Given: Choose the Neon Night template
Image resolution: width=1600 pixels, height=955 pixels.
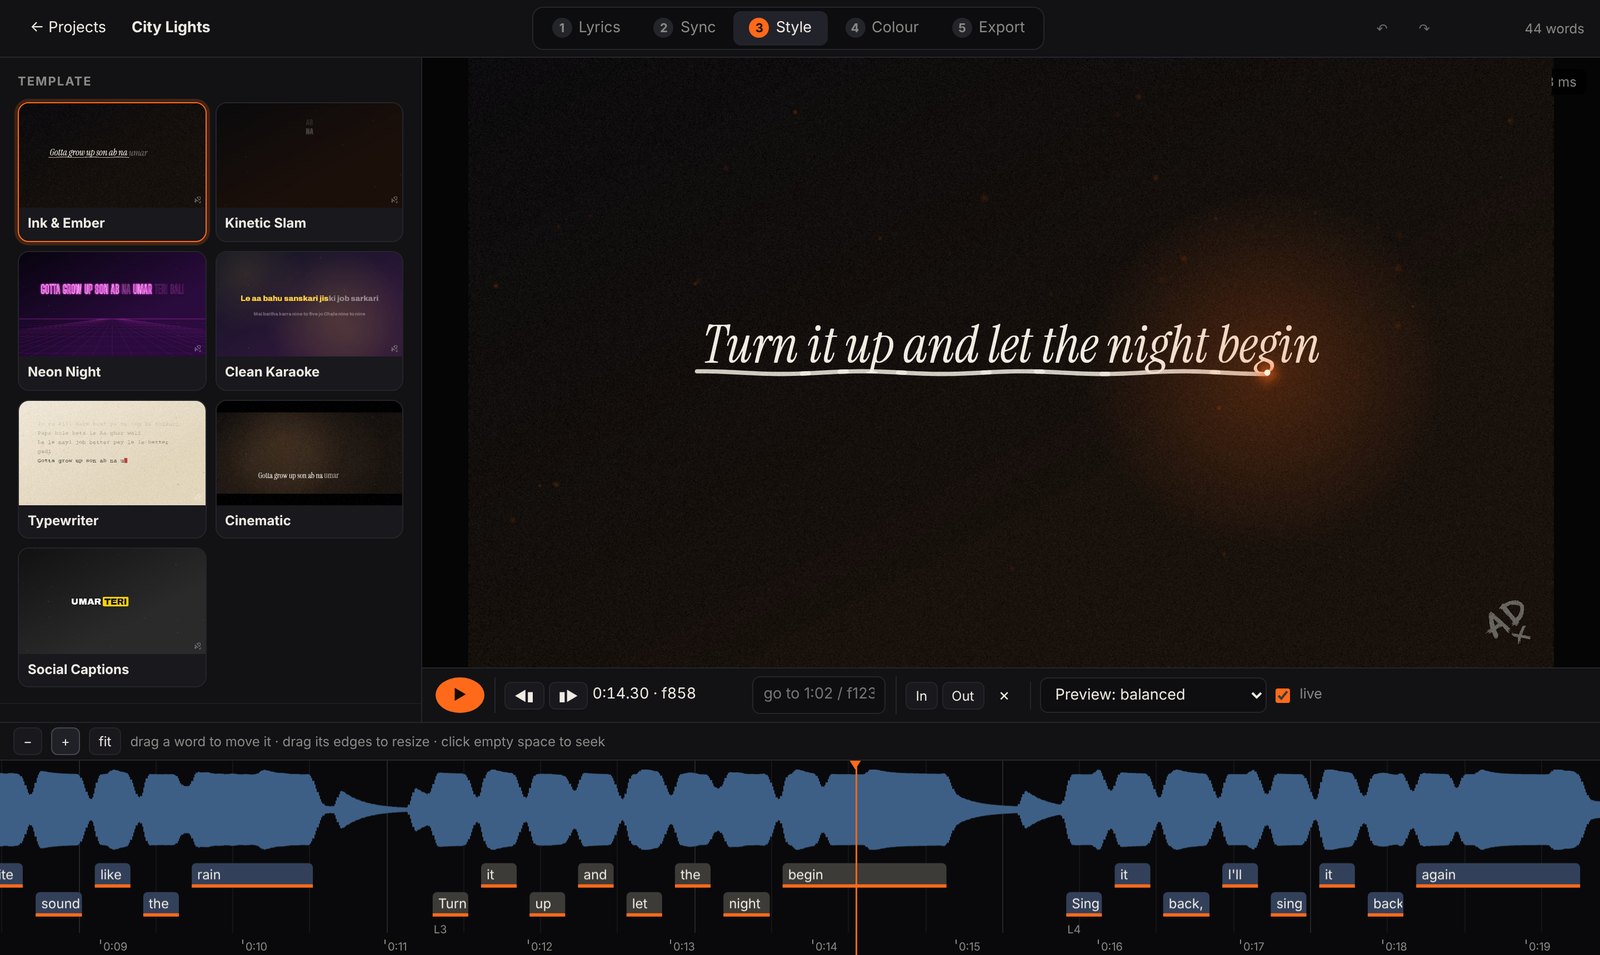Looking at the screenshot, I should pyautogui.click(x=112, y=320).
